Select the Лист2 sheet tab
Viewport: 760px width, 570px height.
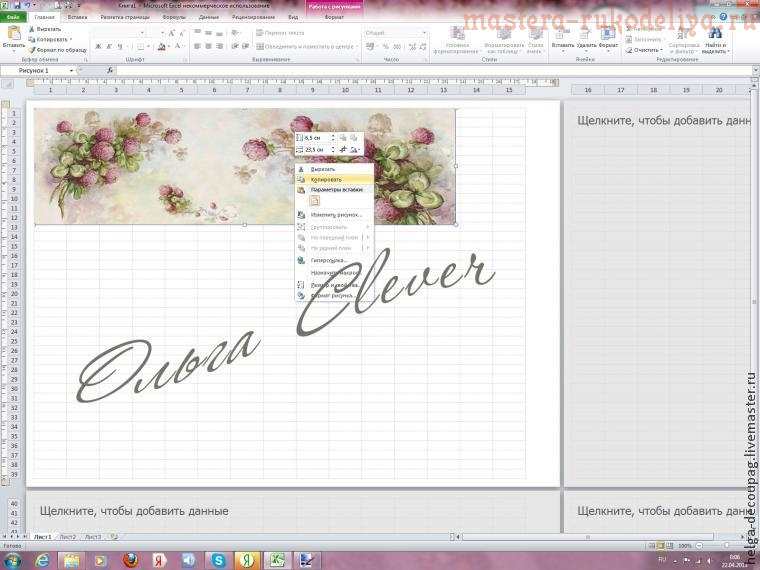point(68,537)
